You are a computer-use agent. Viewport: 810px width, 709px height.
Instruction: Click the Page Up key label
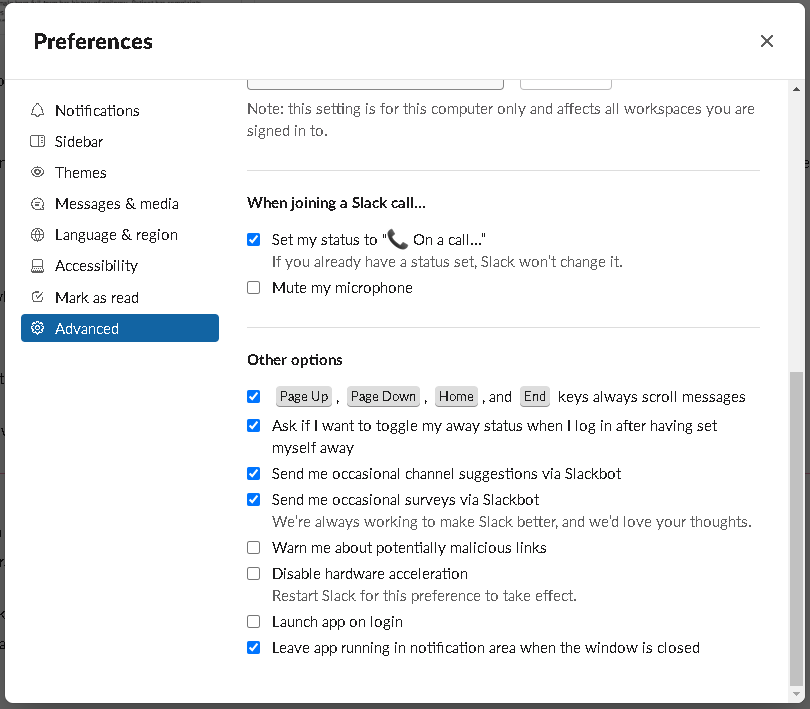[x=304, y=396]
